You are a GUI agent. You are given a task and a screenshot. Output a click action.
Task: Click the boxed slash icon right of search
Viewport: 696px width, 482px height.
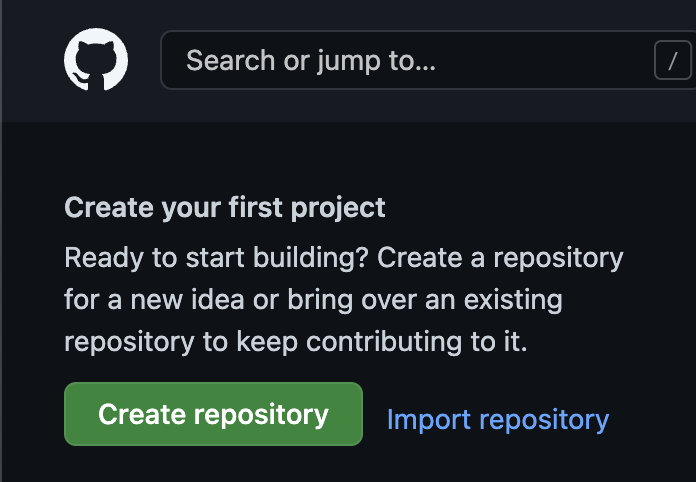(673, 62)
